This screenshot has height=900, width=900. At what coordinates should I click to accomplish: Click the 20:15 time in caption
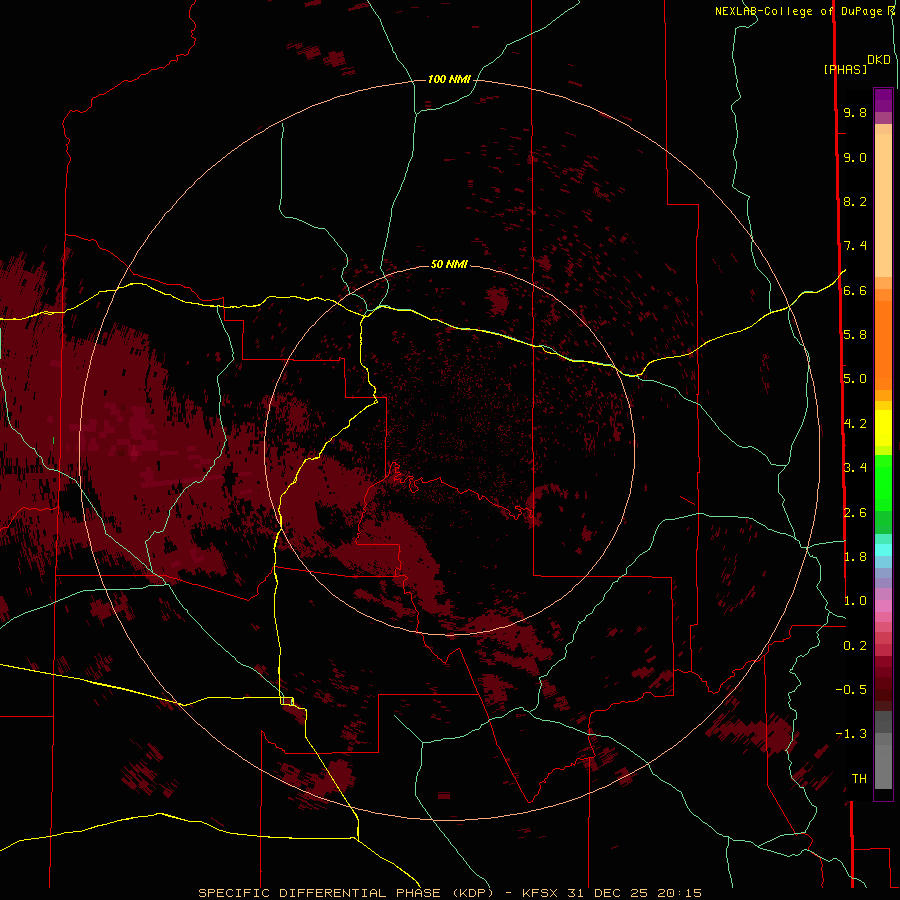click(x=680, y=893)
